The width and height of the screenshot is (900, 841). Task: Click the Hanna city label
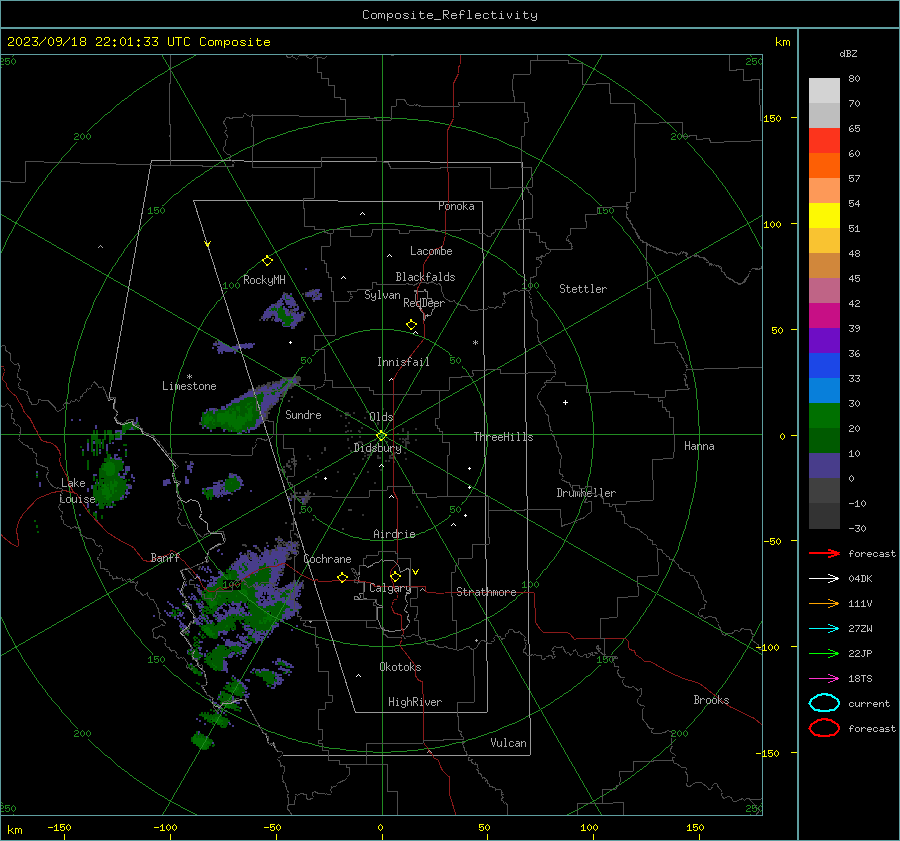click(699, 446)
